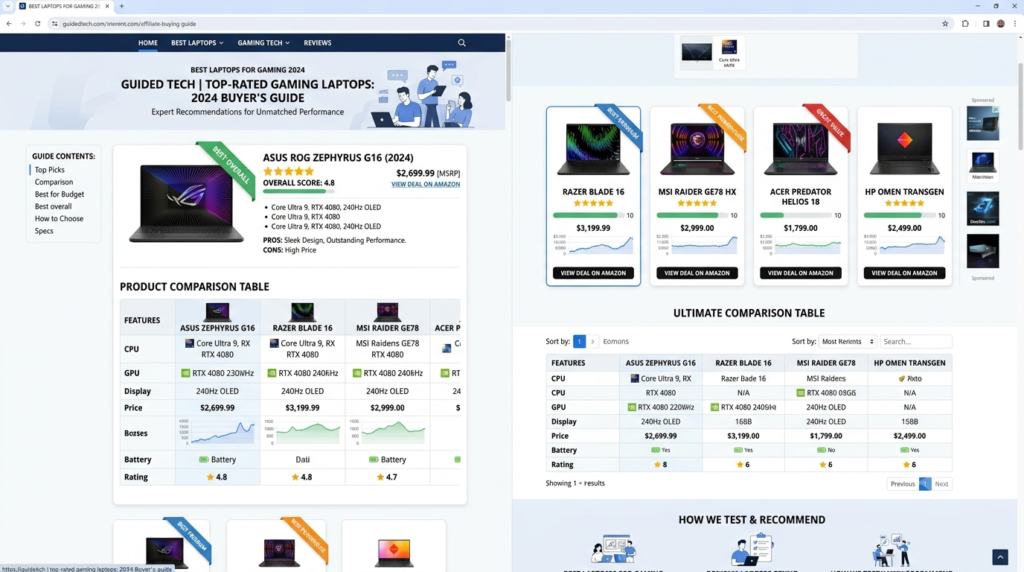Click the Razer Blade 16 column header in ultimate table
The width and height of the screenshot is (1024, 572).
coord(743,363)
